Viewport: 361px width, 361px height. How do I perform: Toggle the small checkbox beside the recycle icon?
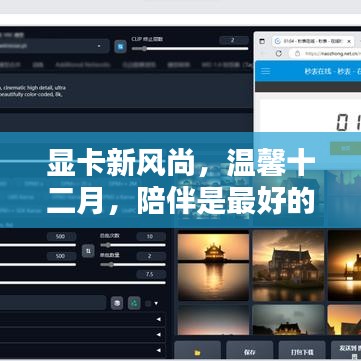(x=148, y=304)
